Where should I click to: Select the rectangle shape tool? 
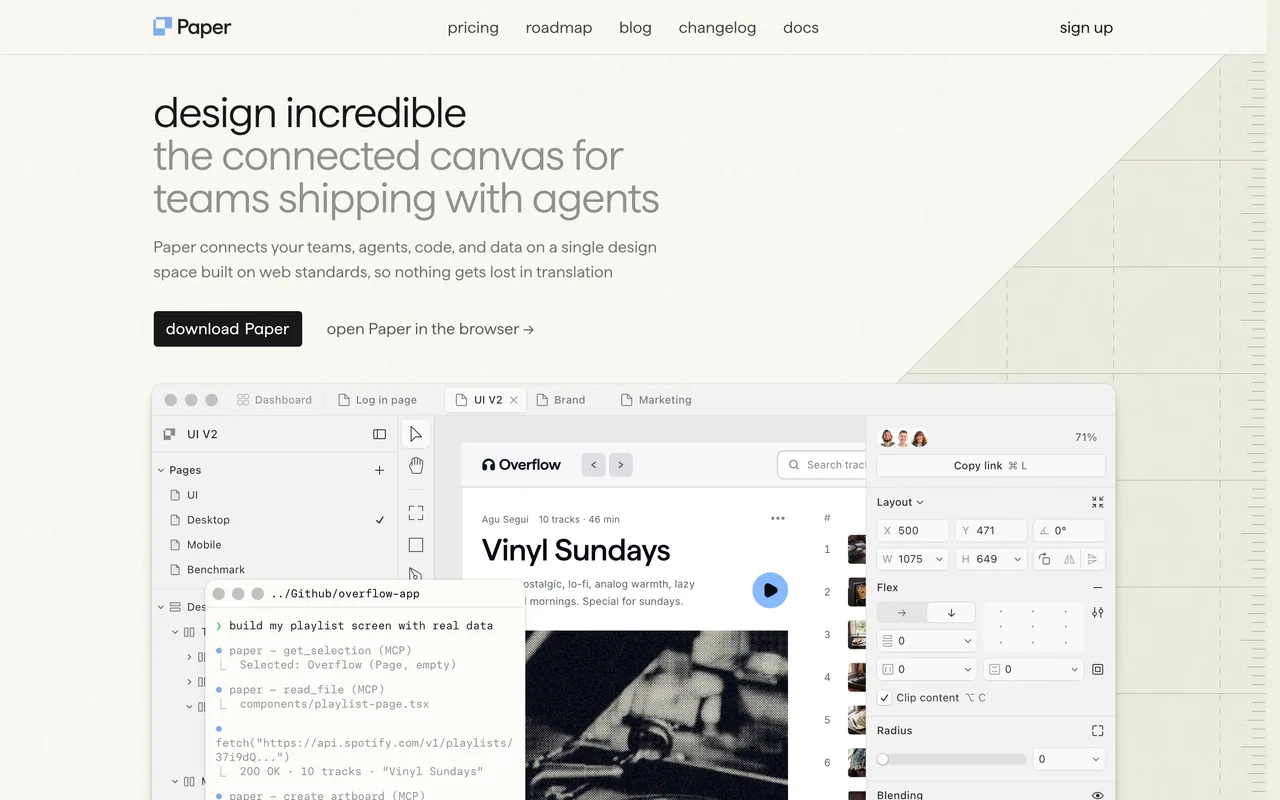click(x=416, y=545)
